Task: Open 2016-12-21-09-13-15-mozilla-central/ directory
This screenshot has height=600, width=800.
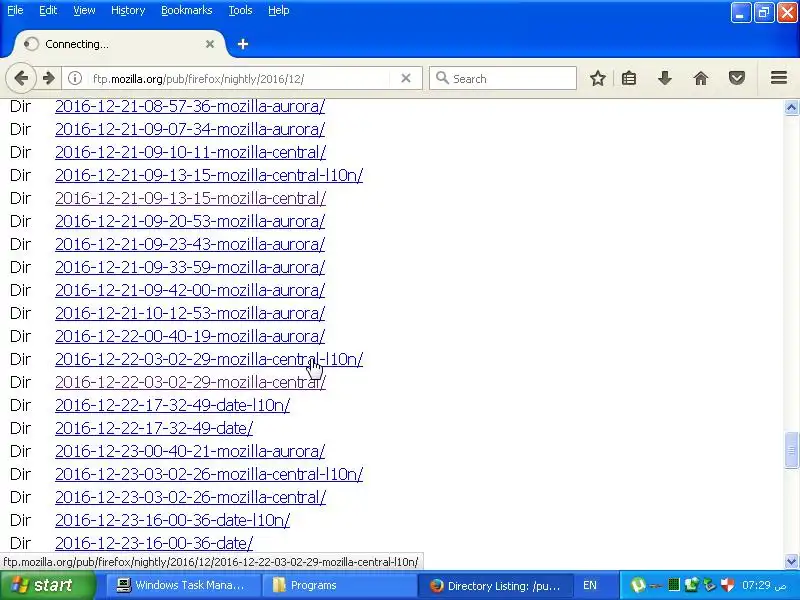Action: 190,198
